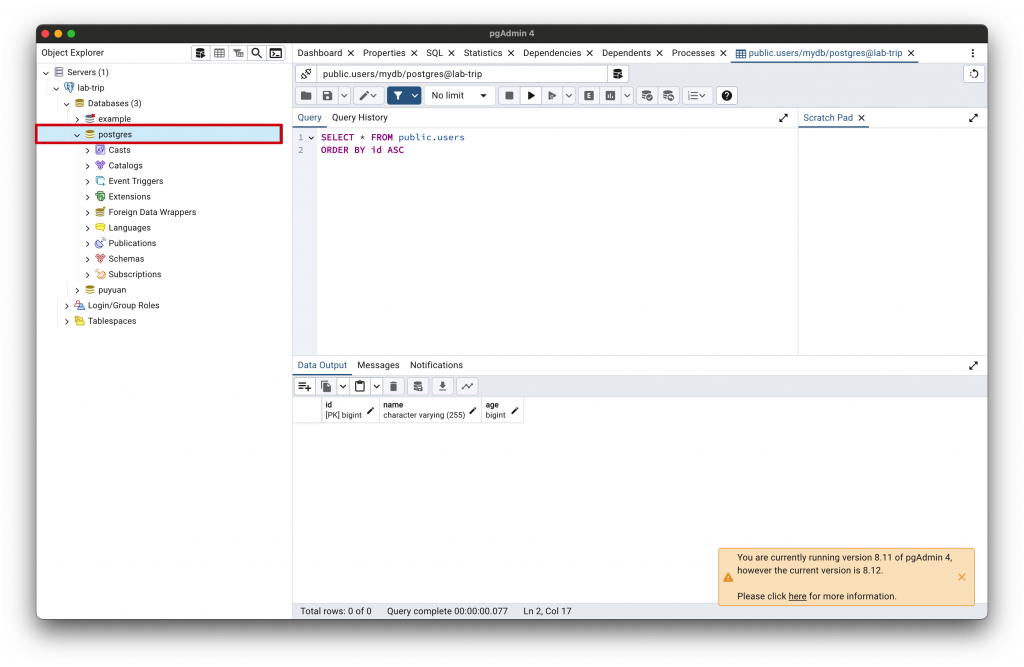1024x667 pixels.
Task: Toggle the blue Sort/Filter funnel button
Action: 398,95
